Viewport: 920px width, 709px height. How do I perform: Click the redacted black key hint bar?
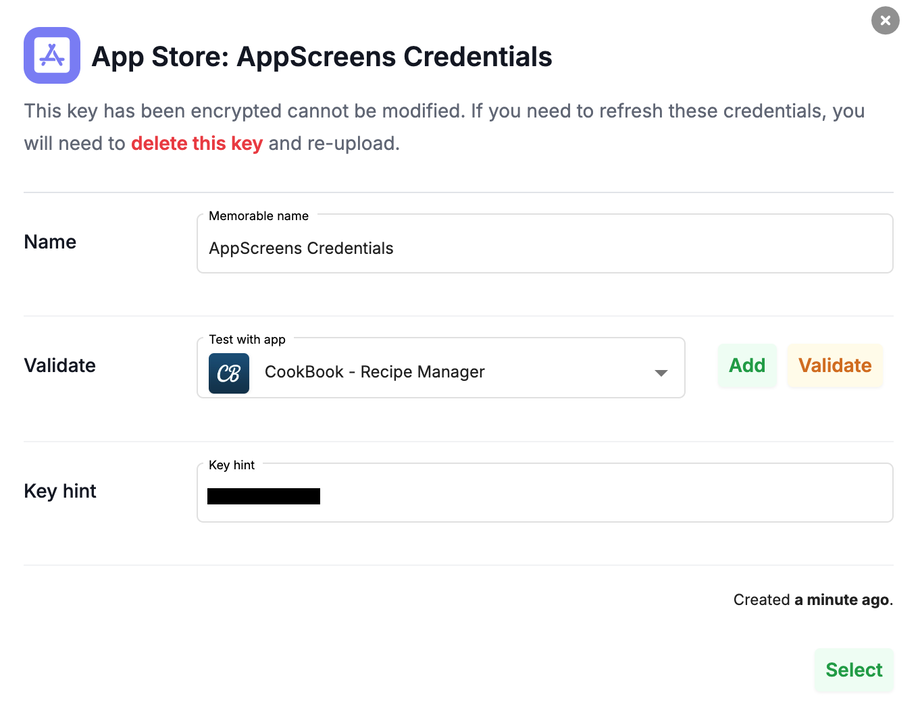264,496
